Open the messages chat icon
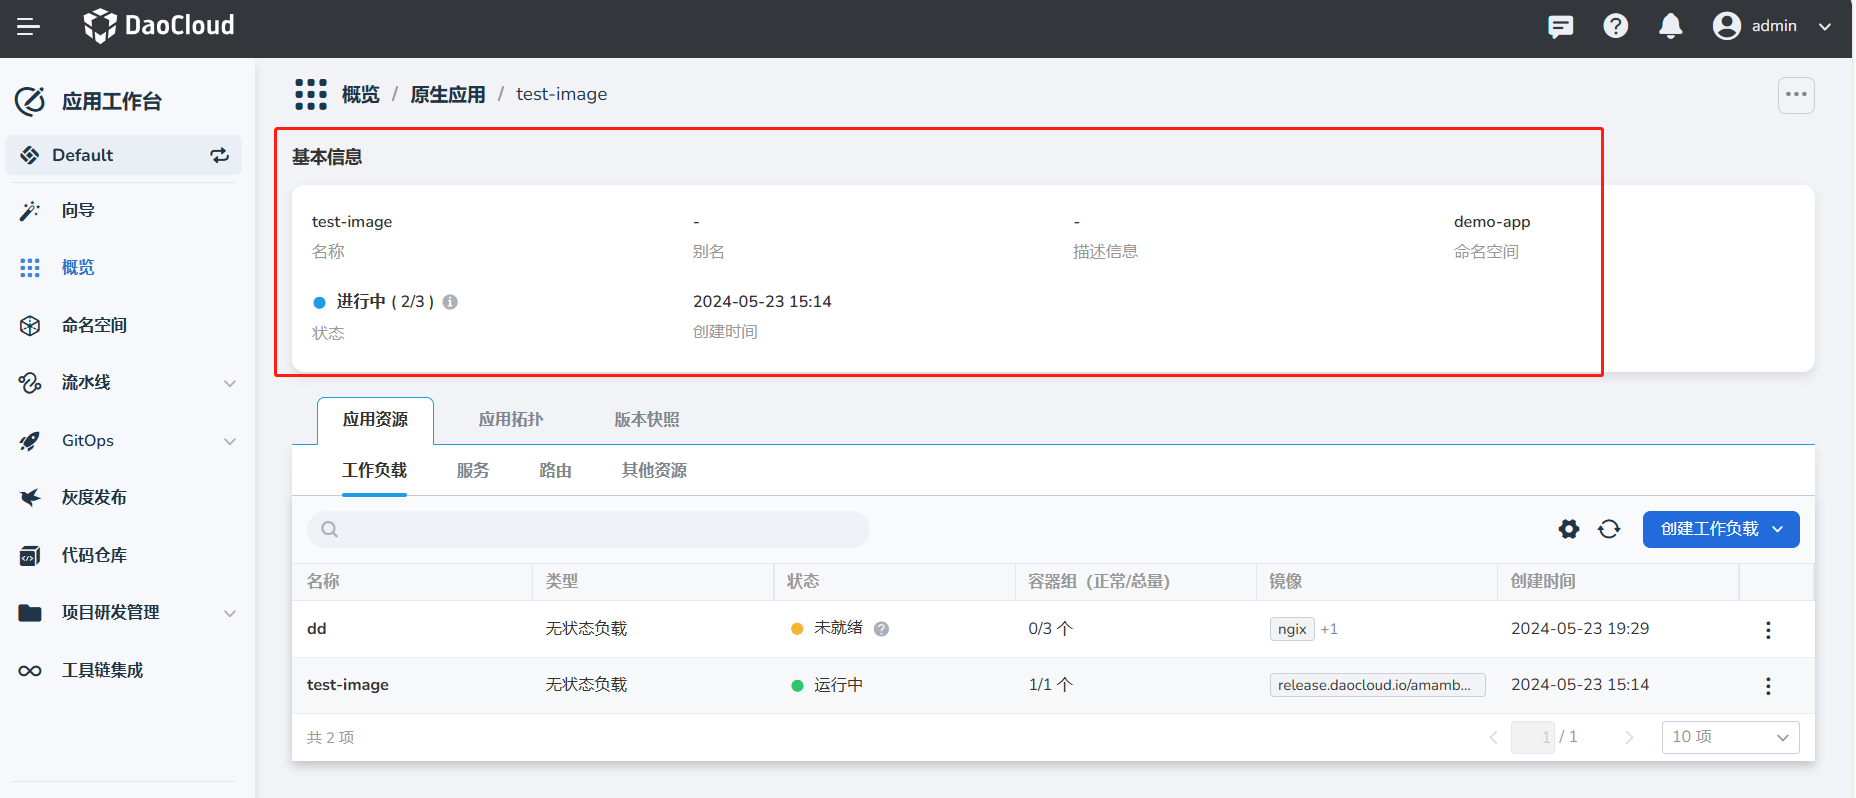Image resolution: width=1856 pixels, height=798 pixels. tap(1560, 27)
